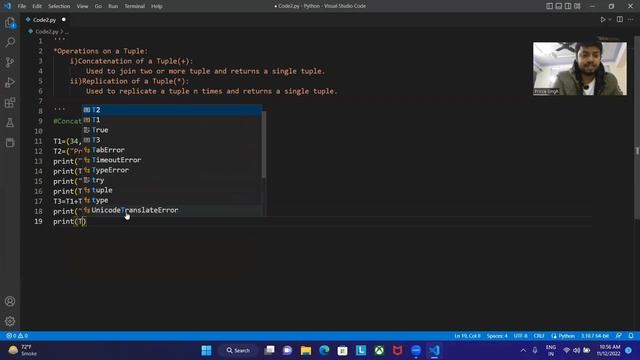Open editor More Actions ellipsis
Screen dimensions: 640x360
point(631,20)
